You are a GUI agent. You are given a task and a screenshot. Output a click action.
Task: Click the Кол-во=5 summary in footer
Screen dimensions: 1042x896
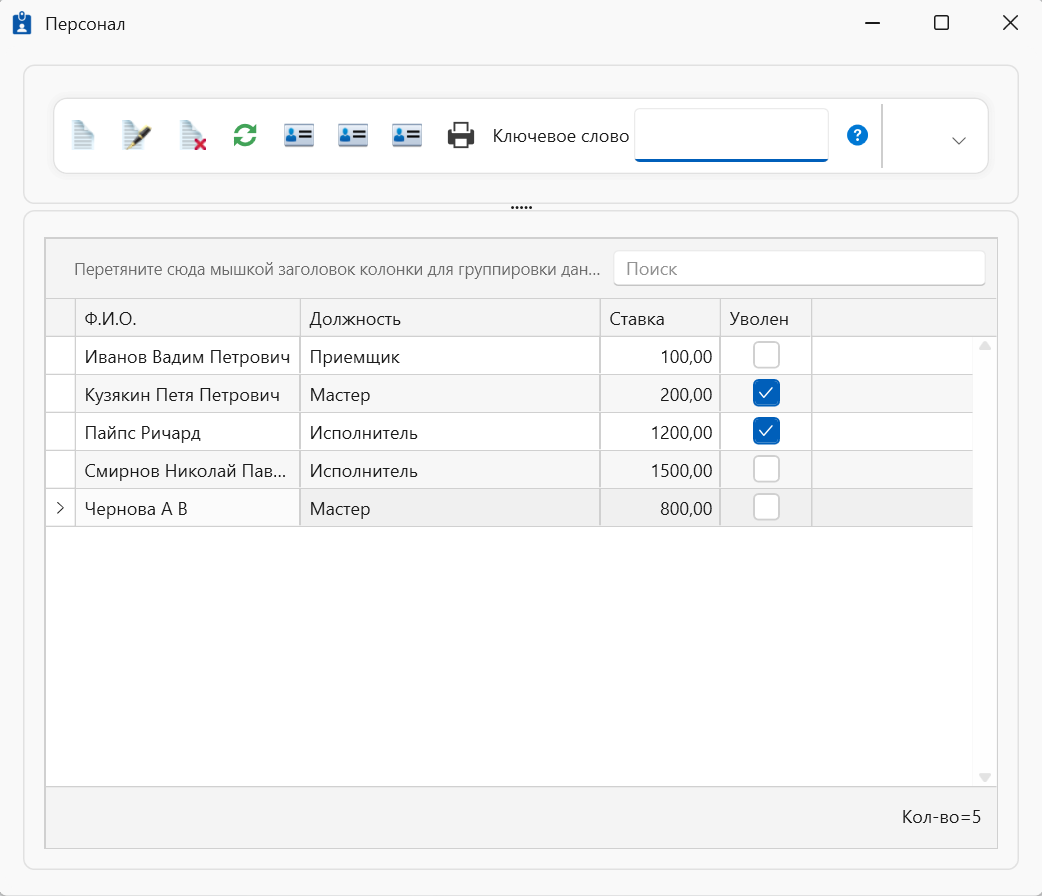pos(941,817)
